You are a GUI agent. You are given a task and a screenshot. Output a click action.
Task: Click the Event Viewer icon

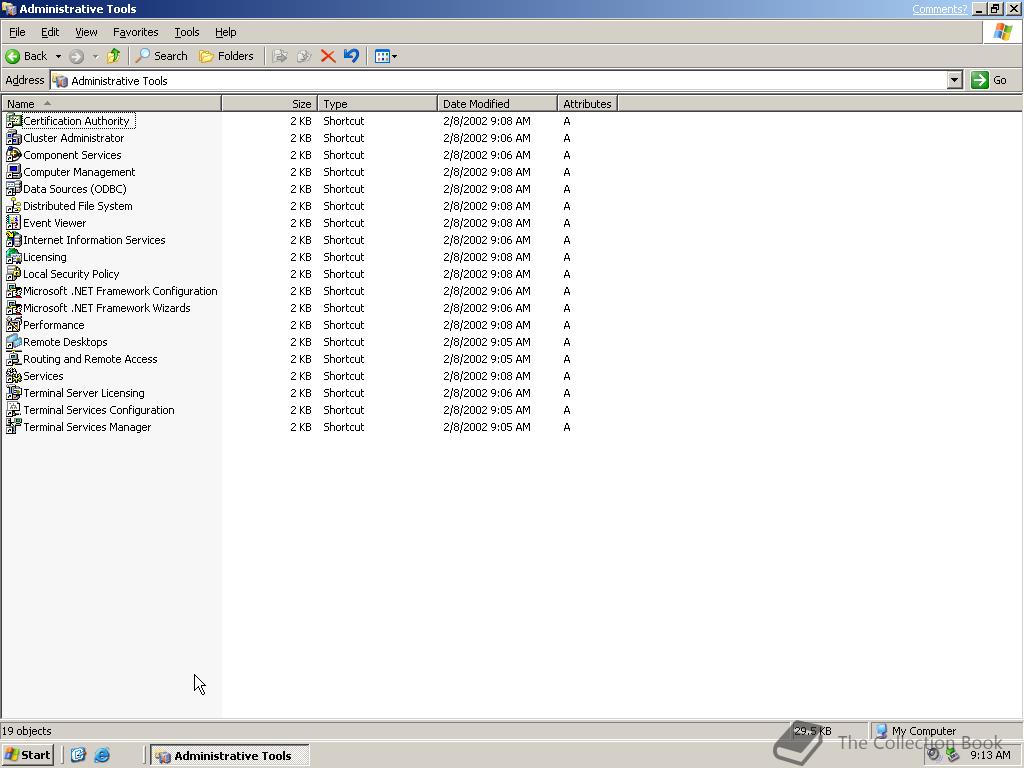pyautogui.click(x=13, y=223)
